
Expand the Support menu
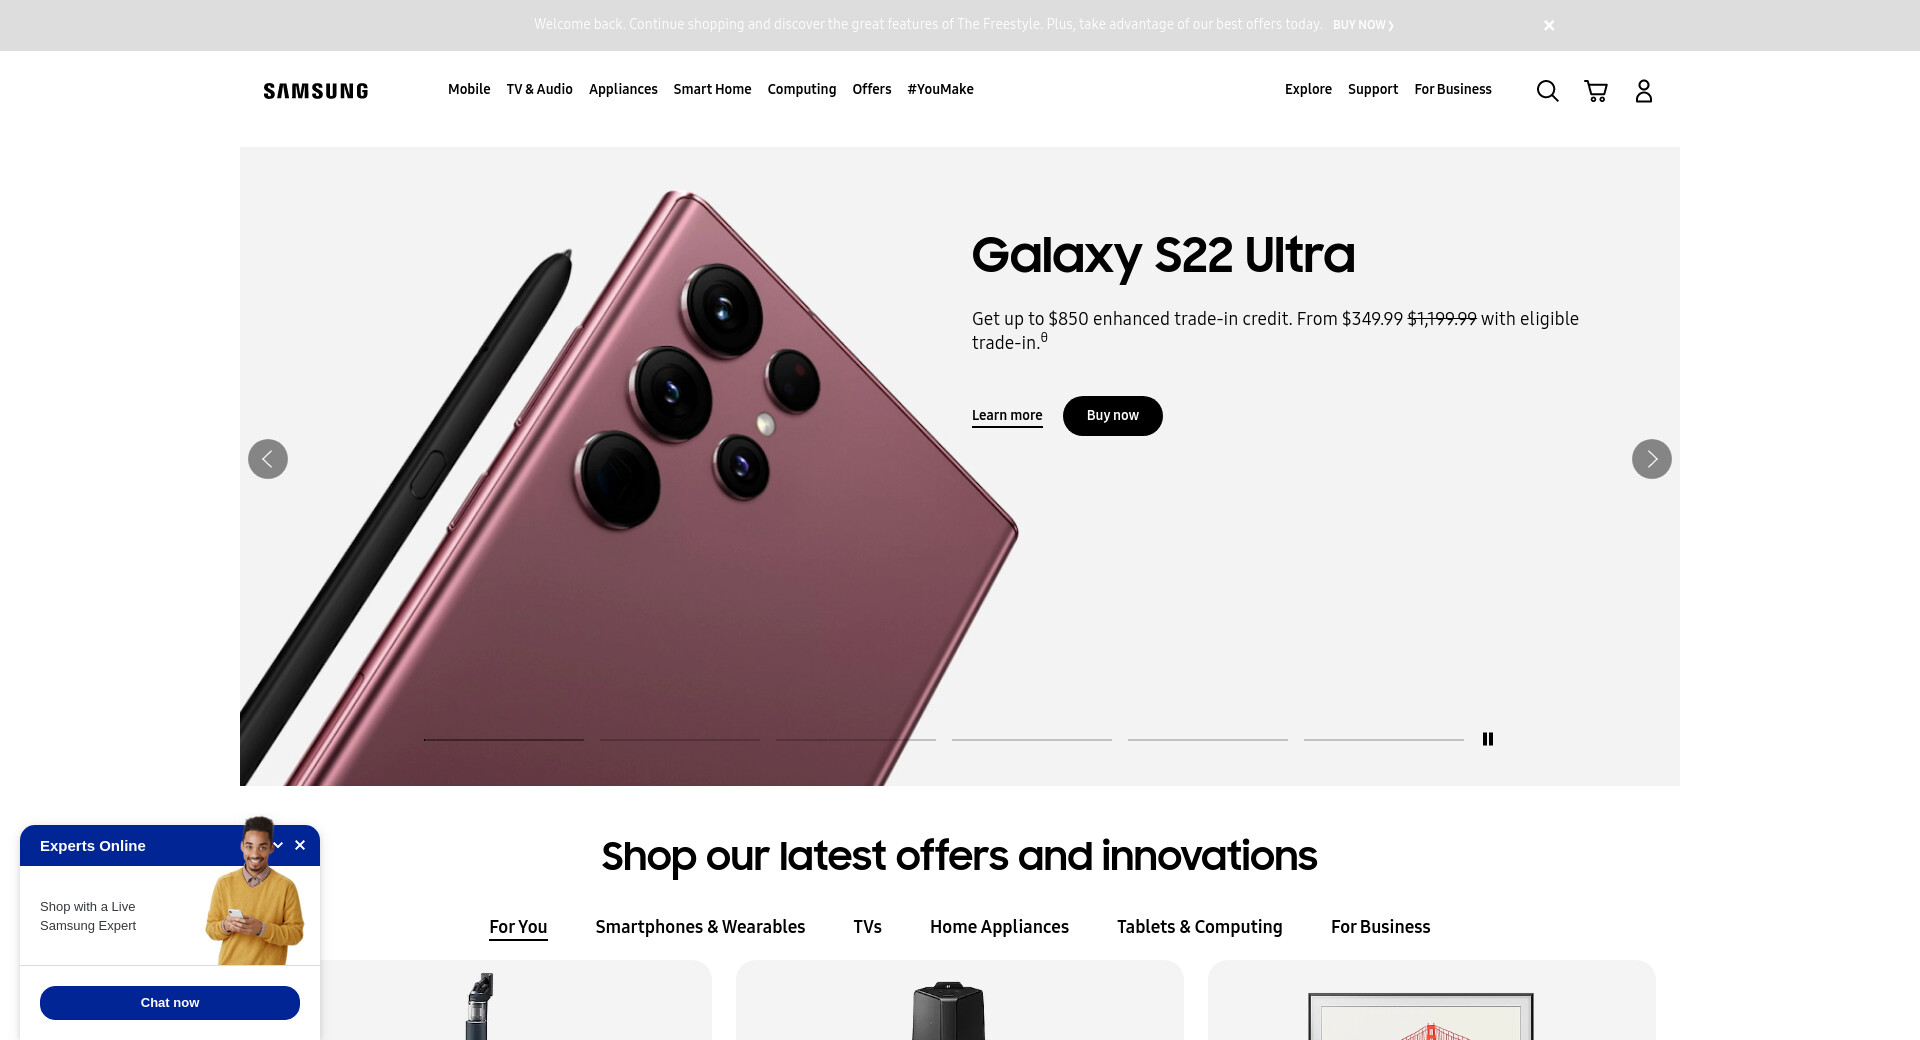tap(1373, 89)
